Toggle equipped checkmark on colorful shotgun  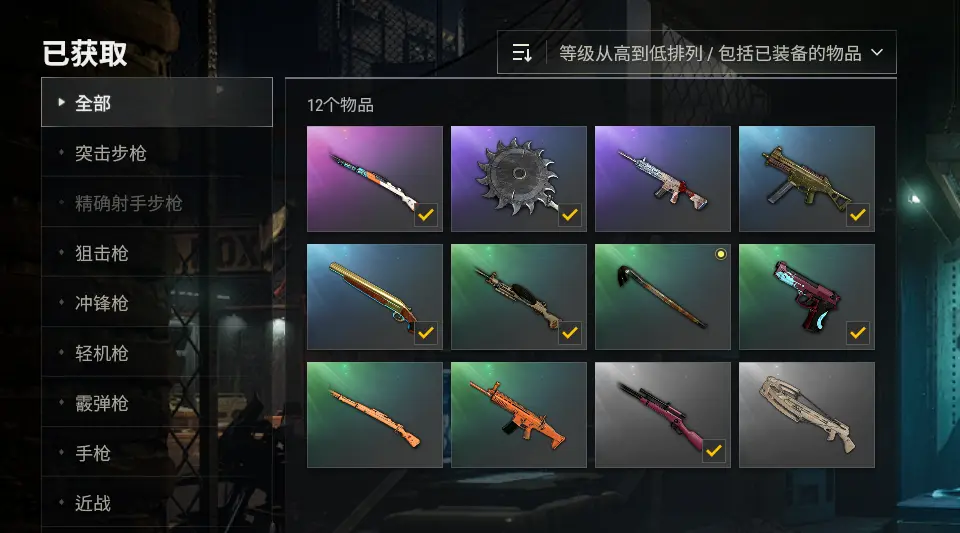click(x=426, y=215)
